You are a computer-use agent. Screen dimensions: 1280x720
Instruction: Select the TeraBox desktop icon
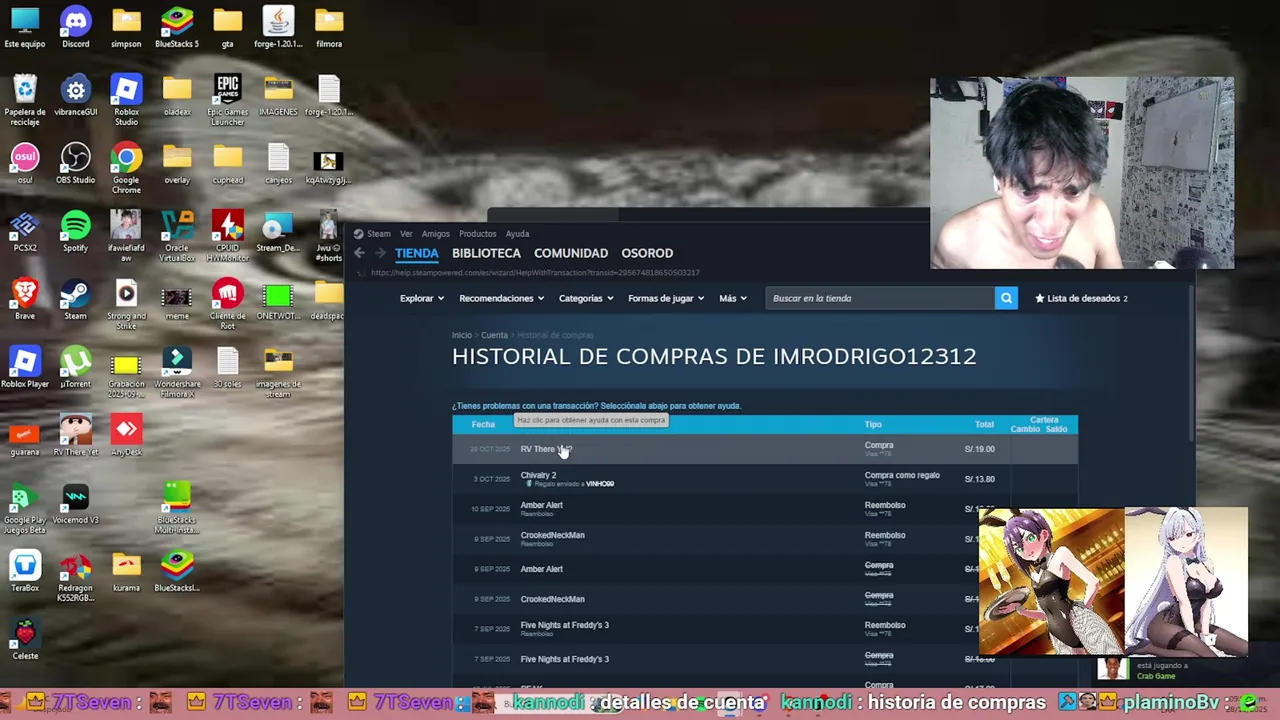(x=25, y=571)
